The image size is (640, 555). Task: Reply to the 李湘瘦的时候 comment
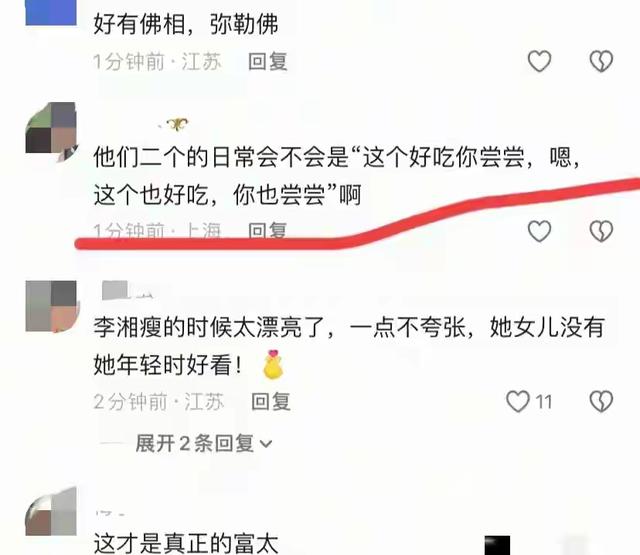(271, 401)
